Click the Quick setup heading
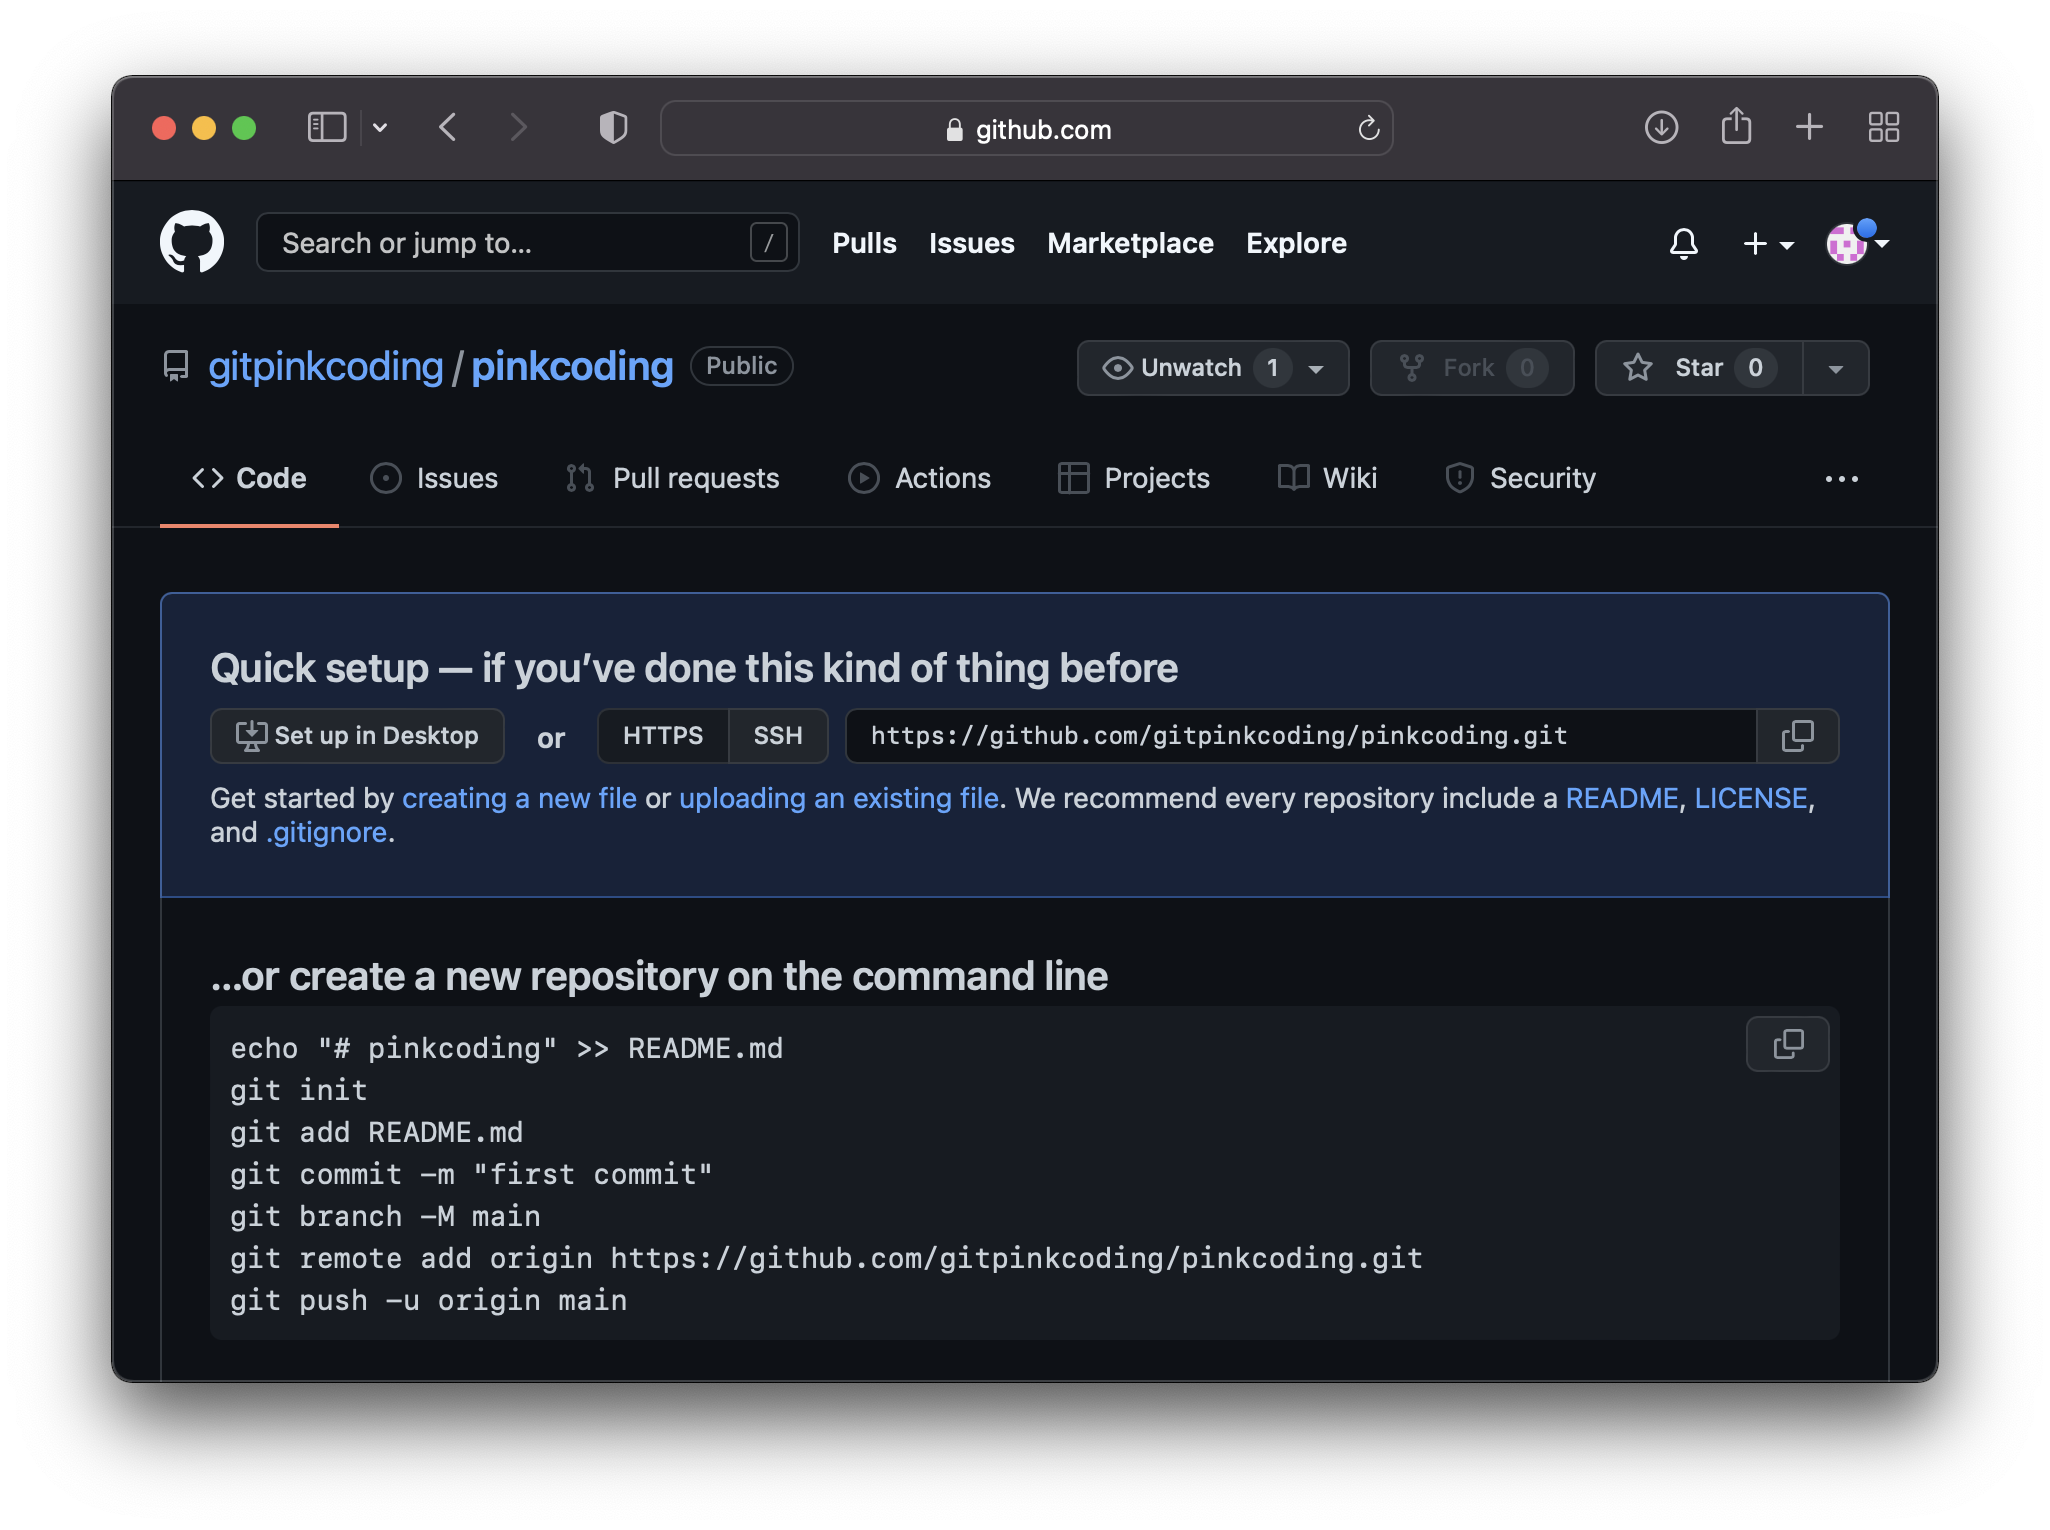Screen dimensions: 2050x1530 694,668
